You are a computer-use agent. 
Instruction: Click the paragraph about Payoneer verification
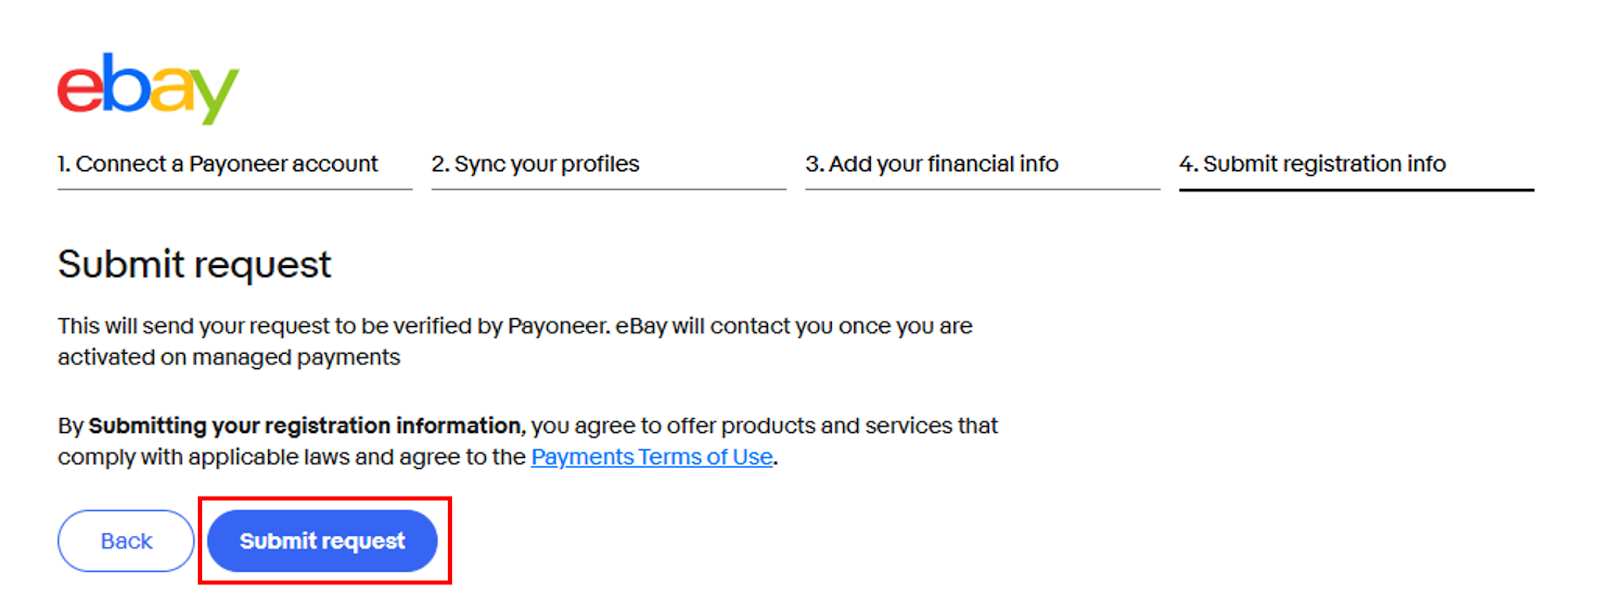(515, 342)
